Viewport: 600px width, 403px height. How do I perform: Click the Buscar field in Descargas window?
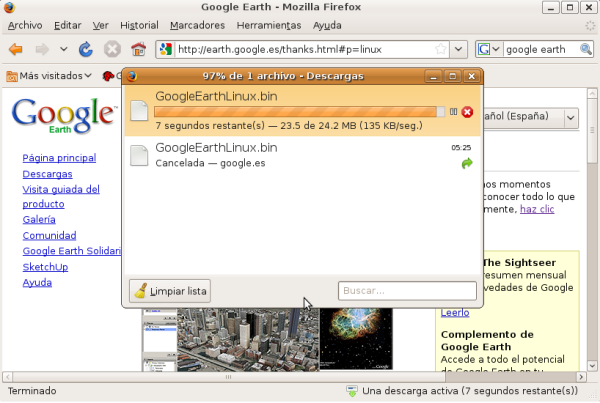(x=406, y=291)
